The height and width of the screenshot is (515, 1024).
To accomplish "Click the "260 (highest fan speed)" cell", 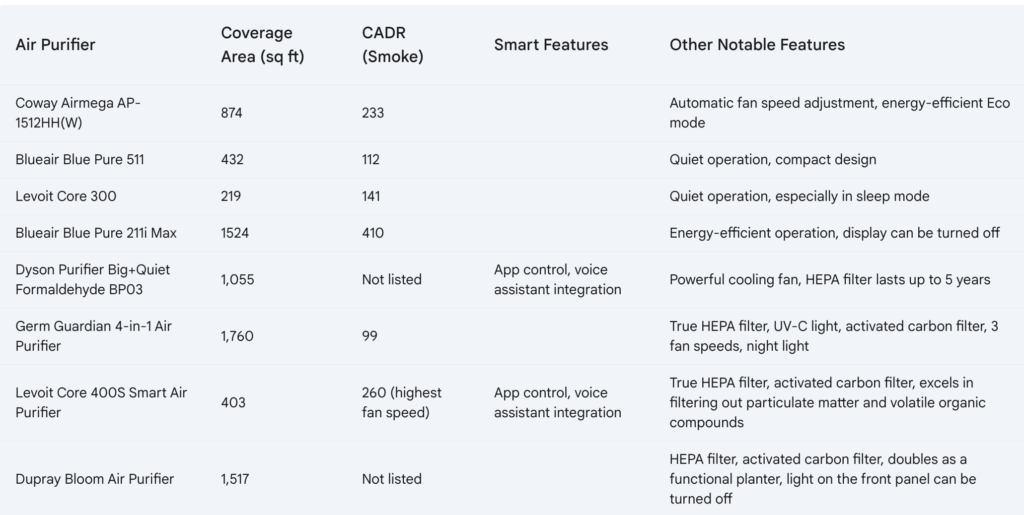I will [401, 402].
